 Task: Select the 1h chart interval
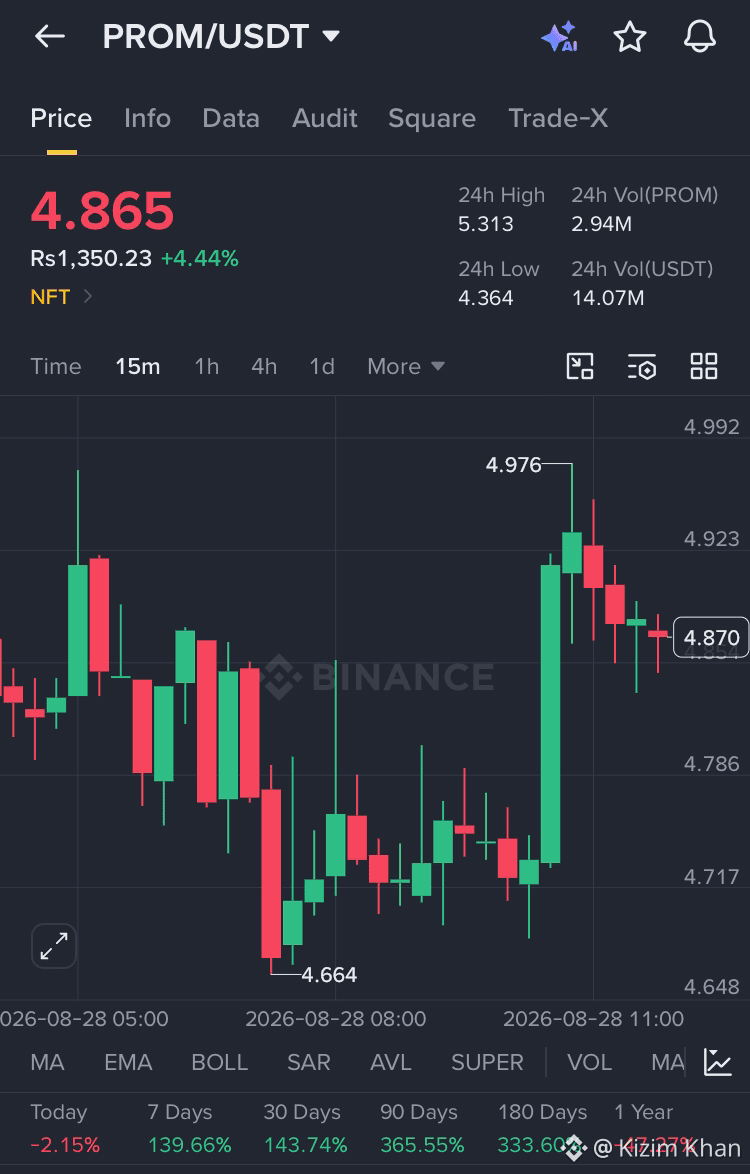[207, 366]
